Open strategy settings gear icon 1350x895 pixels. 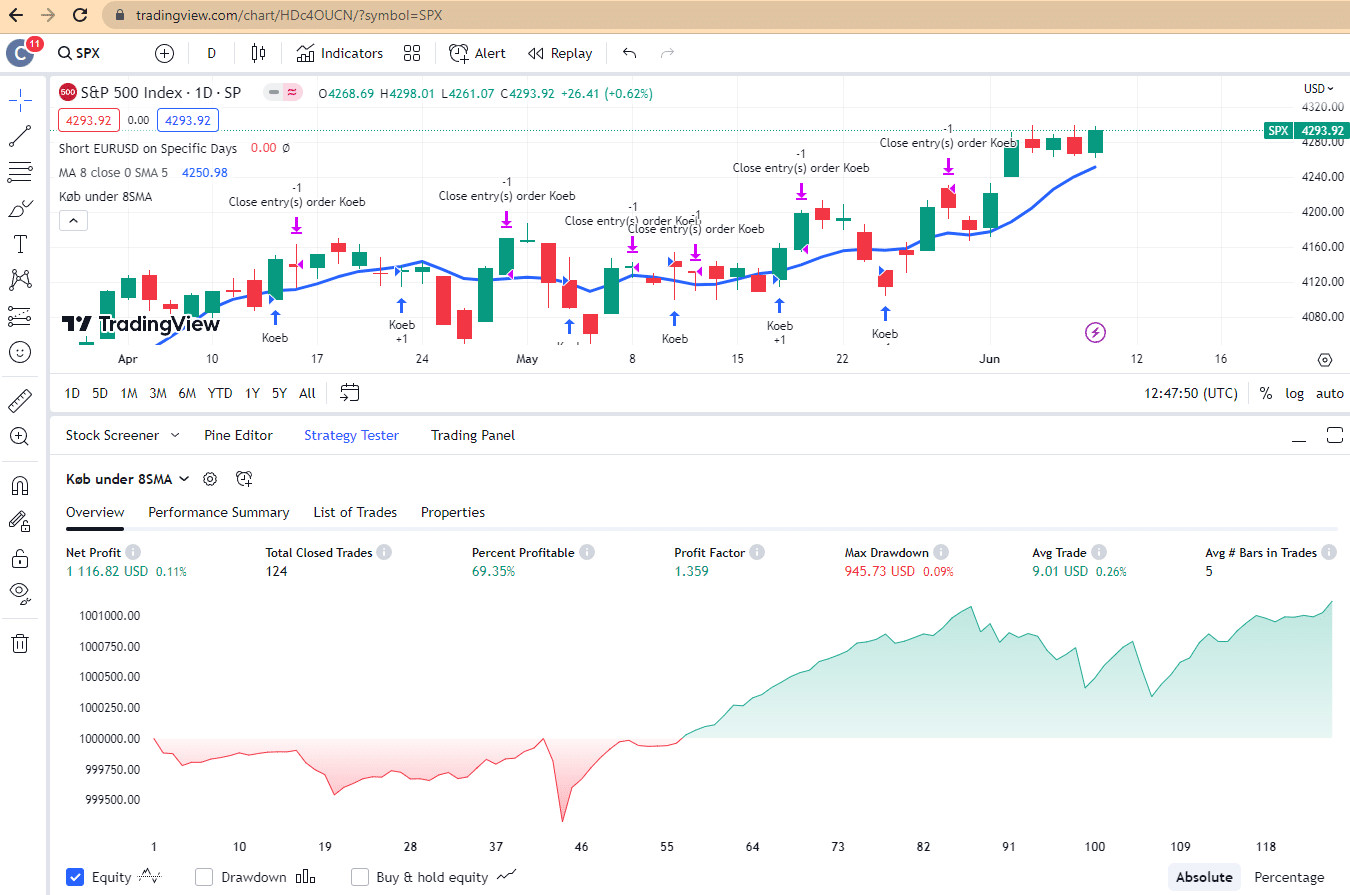[x=210, y=479]
